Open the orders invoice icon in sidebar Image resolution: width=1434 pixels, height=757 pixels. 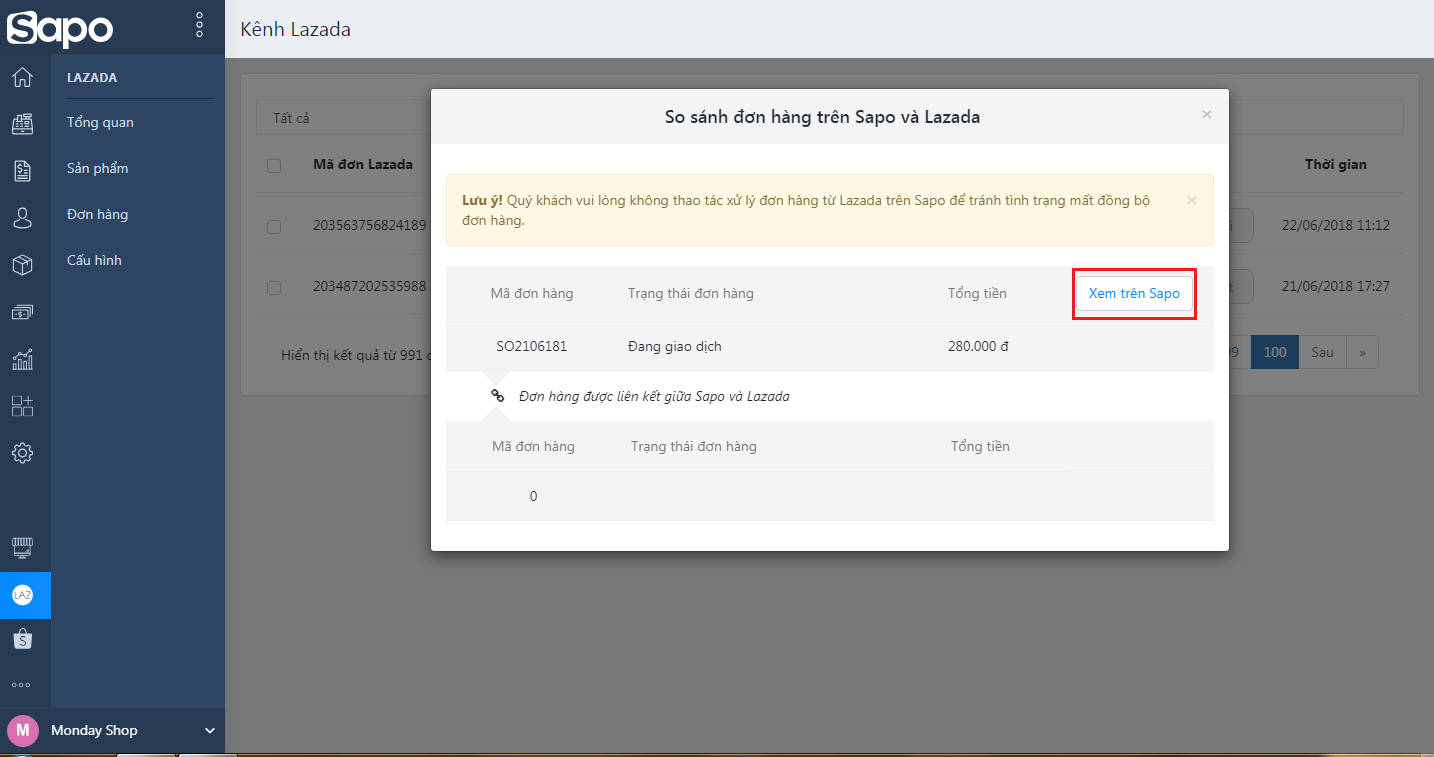[x=22, y=171]
